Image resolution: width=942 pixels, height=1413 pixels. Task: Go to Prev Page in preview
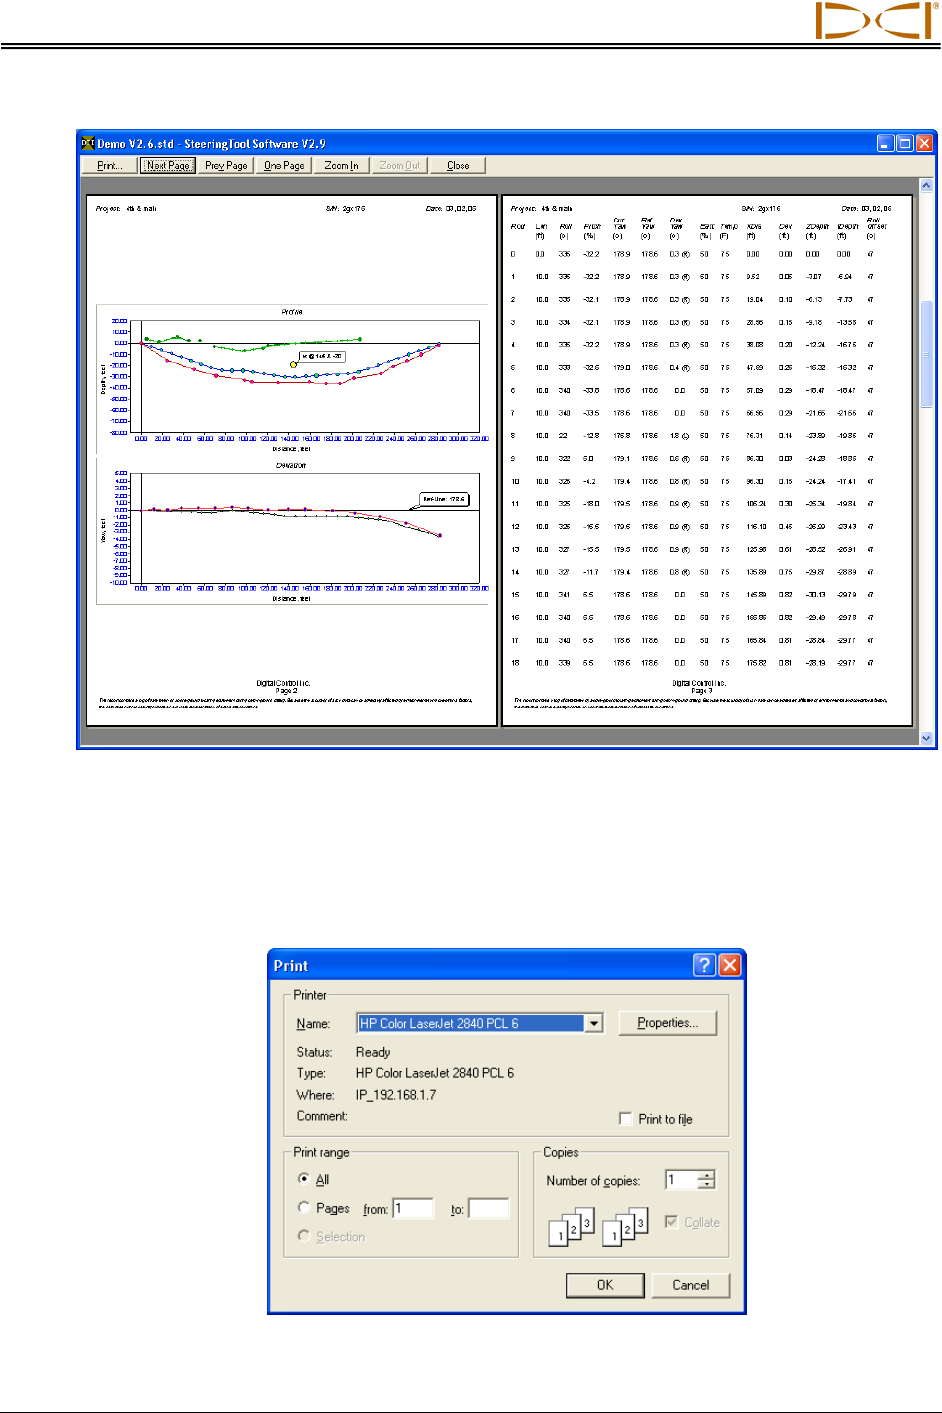(x=226, y=166)
